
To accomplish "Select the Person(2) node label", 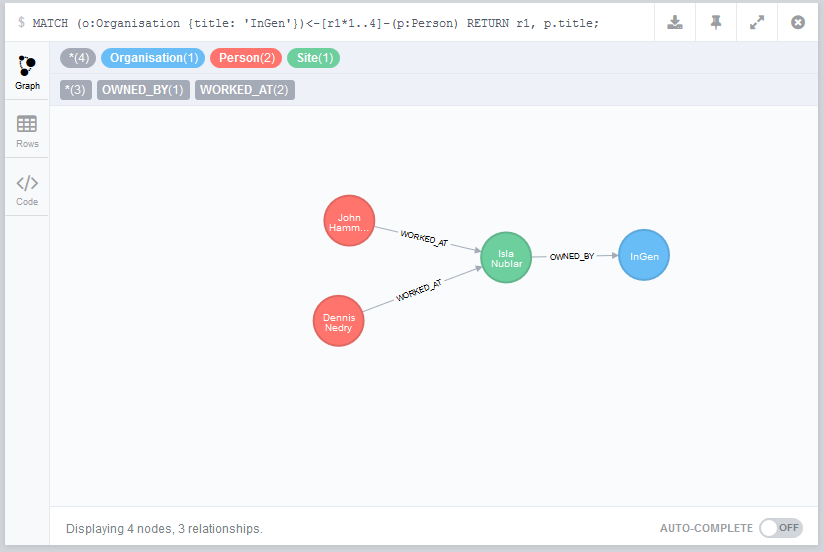I will coord(246,58).
